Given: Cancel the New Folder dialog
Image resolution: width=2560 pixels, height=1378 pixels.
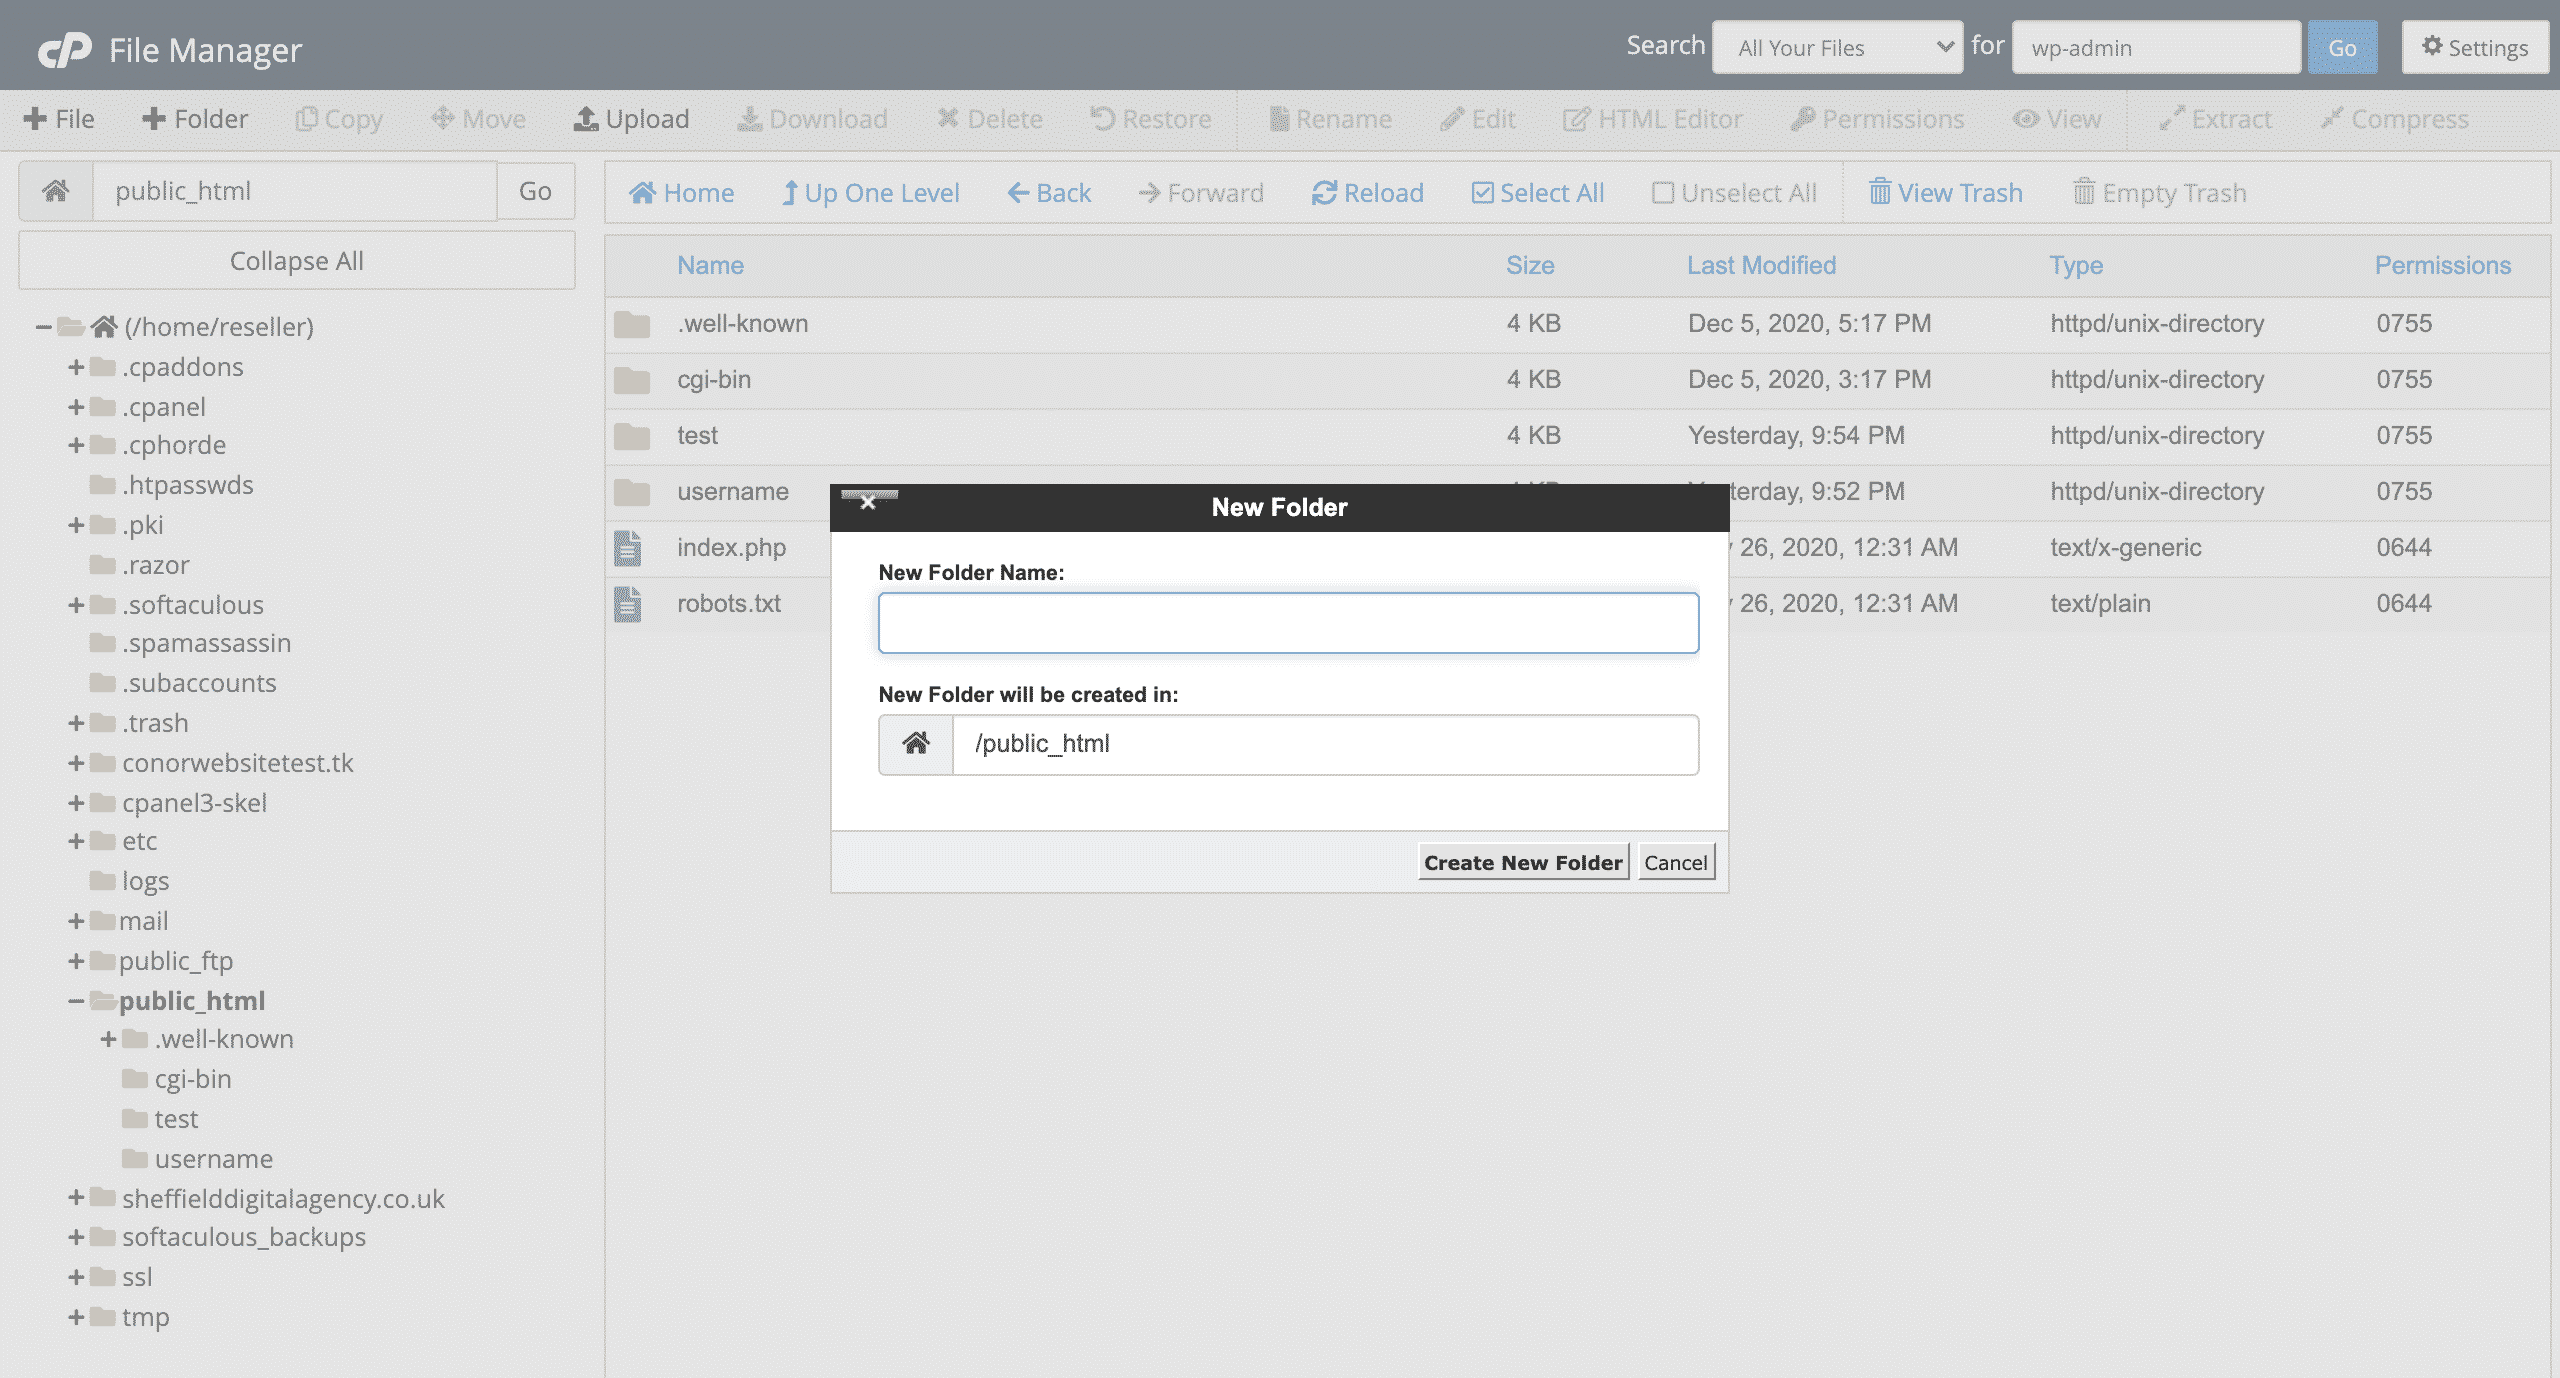Looking at the screenshot, I should point(1676,862).
